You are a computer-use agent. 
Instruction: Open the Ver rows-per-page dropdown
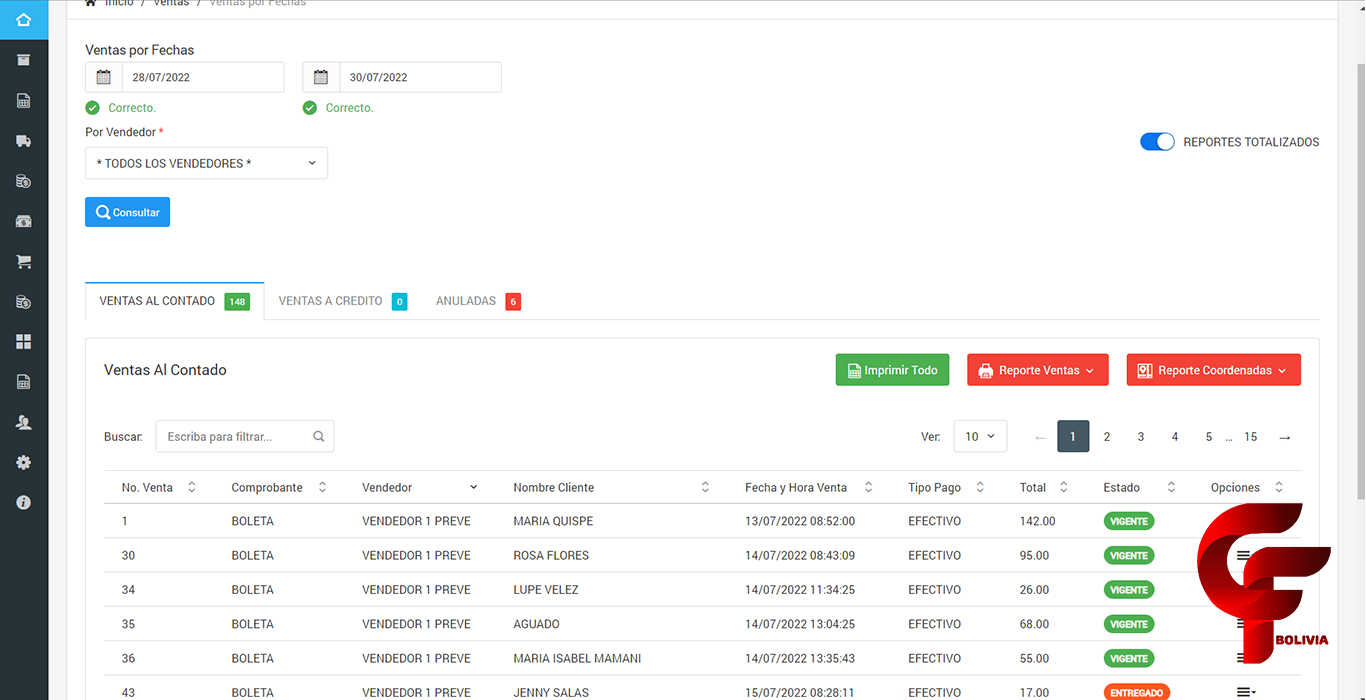(979, 437)
